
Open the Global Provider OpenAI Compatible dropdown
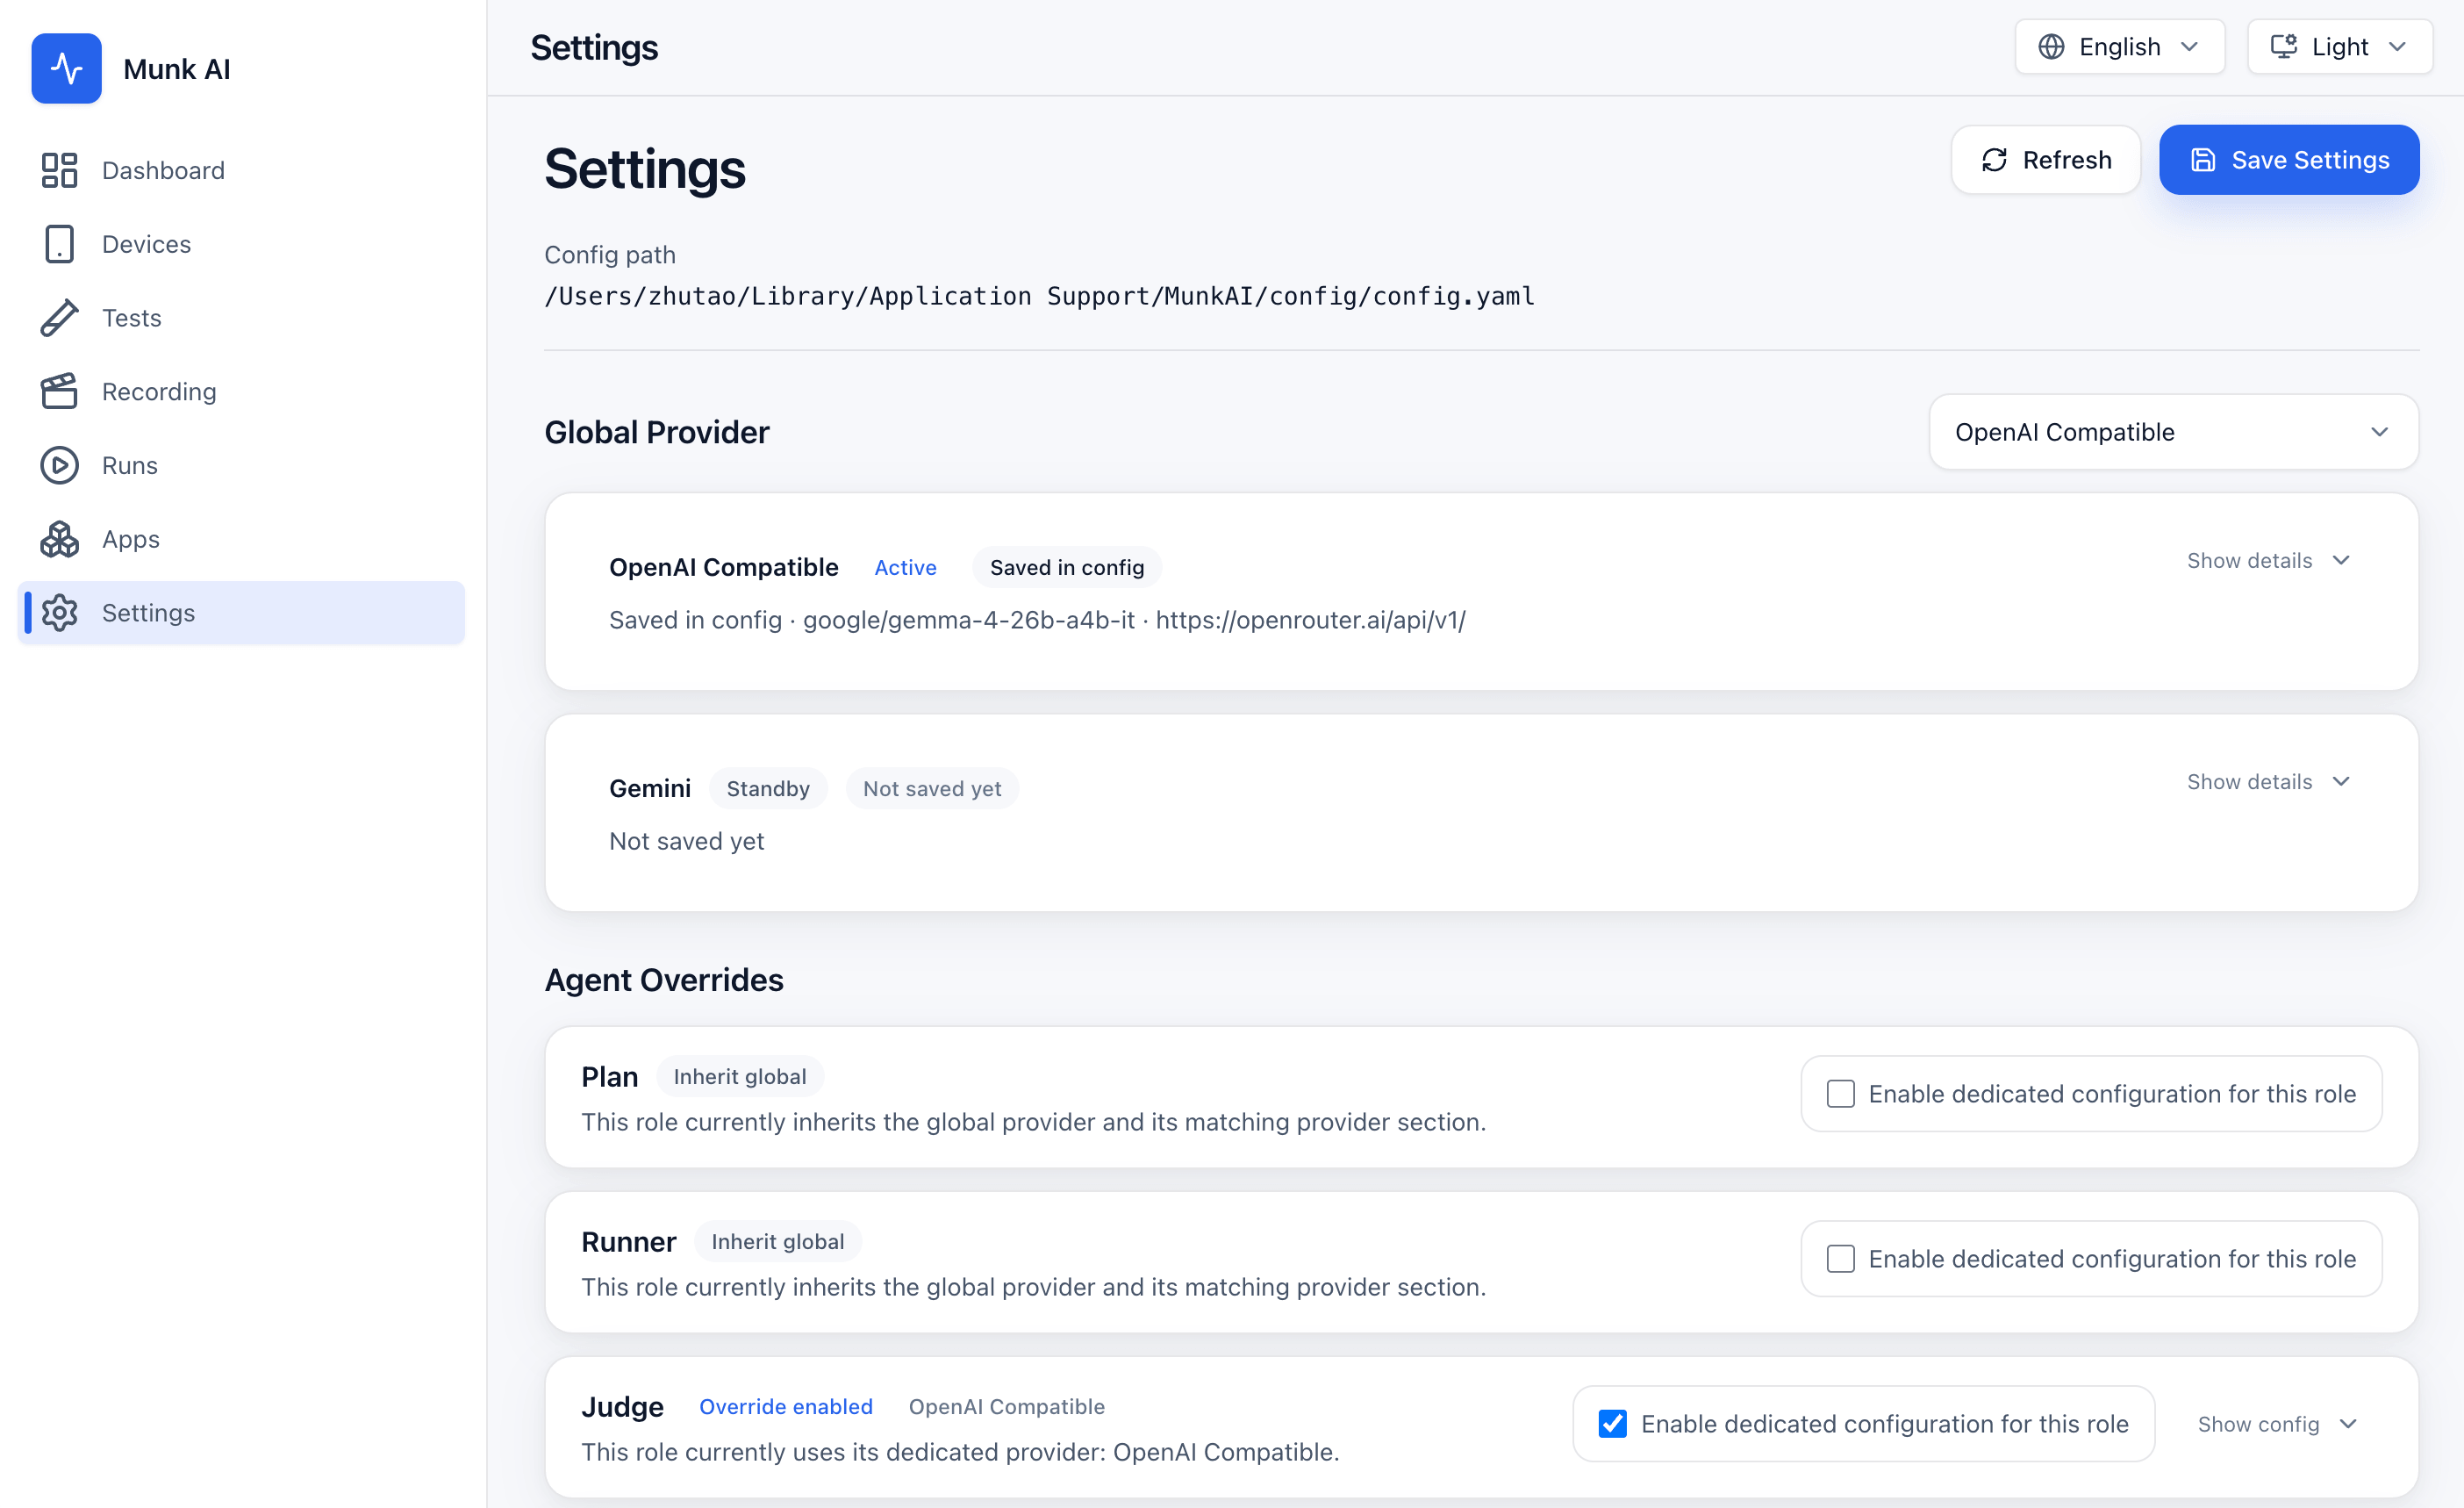(x=2173, y=432)
